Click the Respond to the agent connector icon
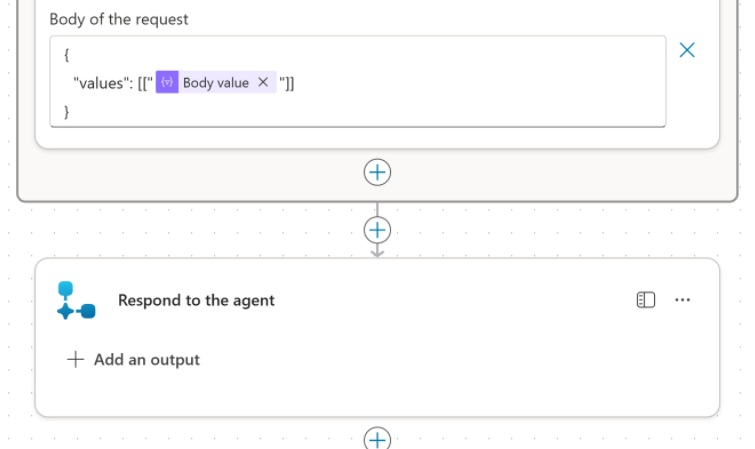Viewport: 755px width, 449px height. point(76,300)
